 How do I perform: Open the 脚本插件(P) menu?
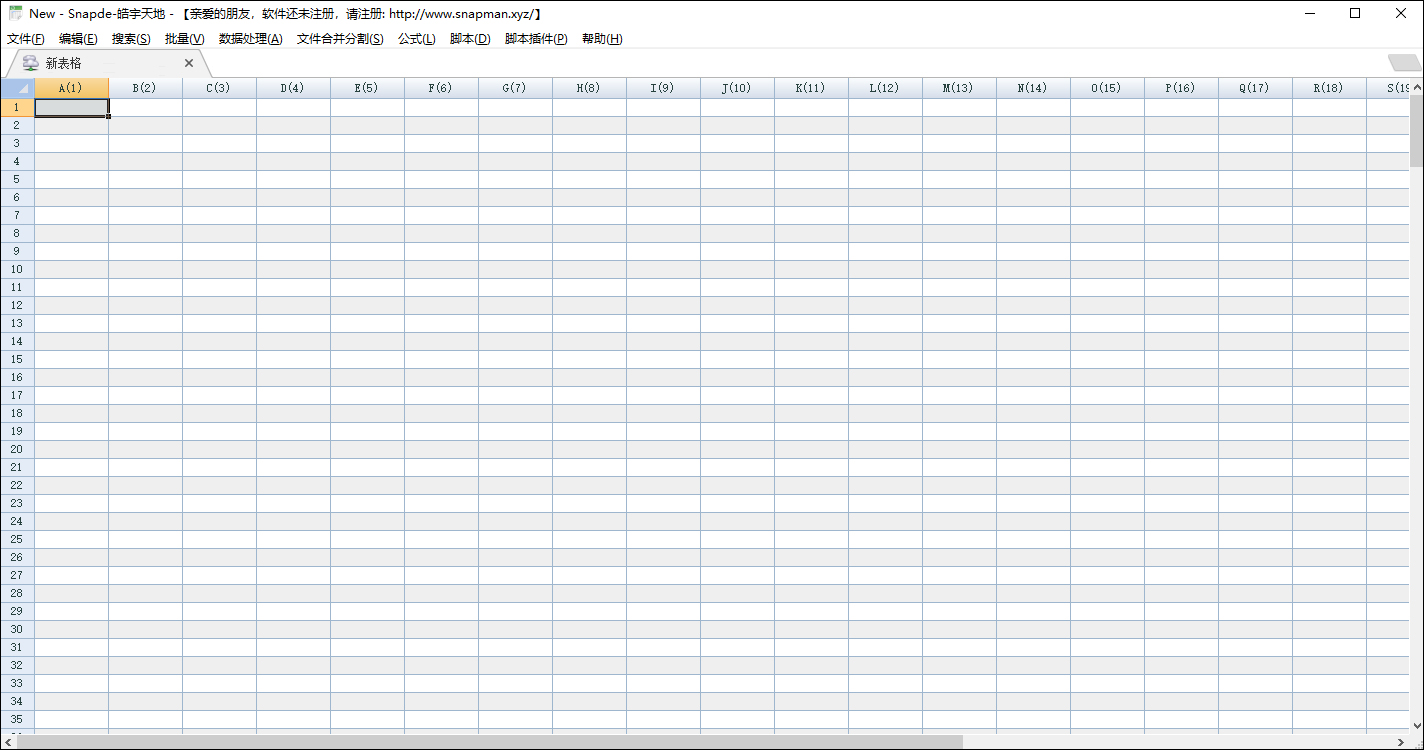pyautogui.click(x=536, y=39)
